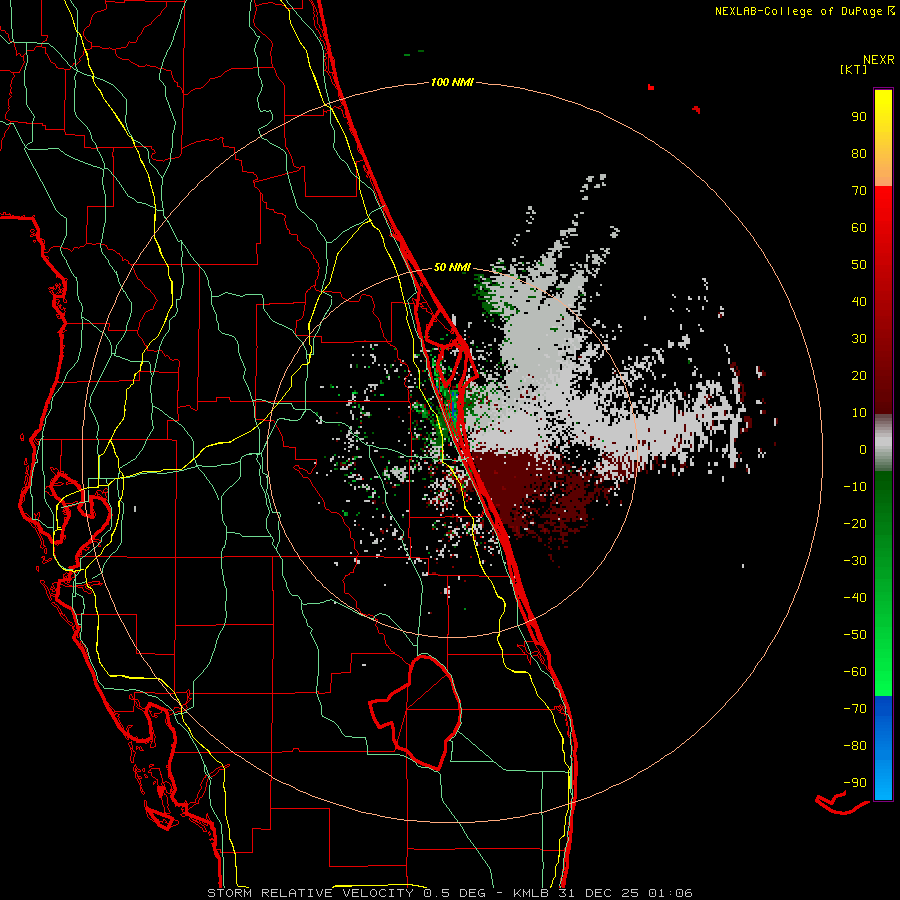This screenshot has height=900, width=900.
Task: Click the 100 NMI range ring label
Action: 452,83
